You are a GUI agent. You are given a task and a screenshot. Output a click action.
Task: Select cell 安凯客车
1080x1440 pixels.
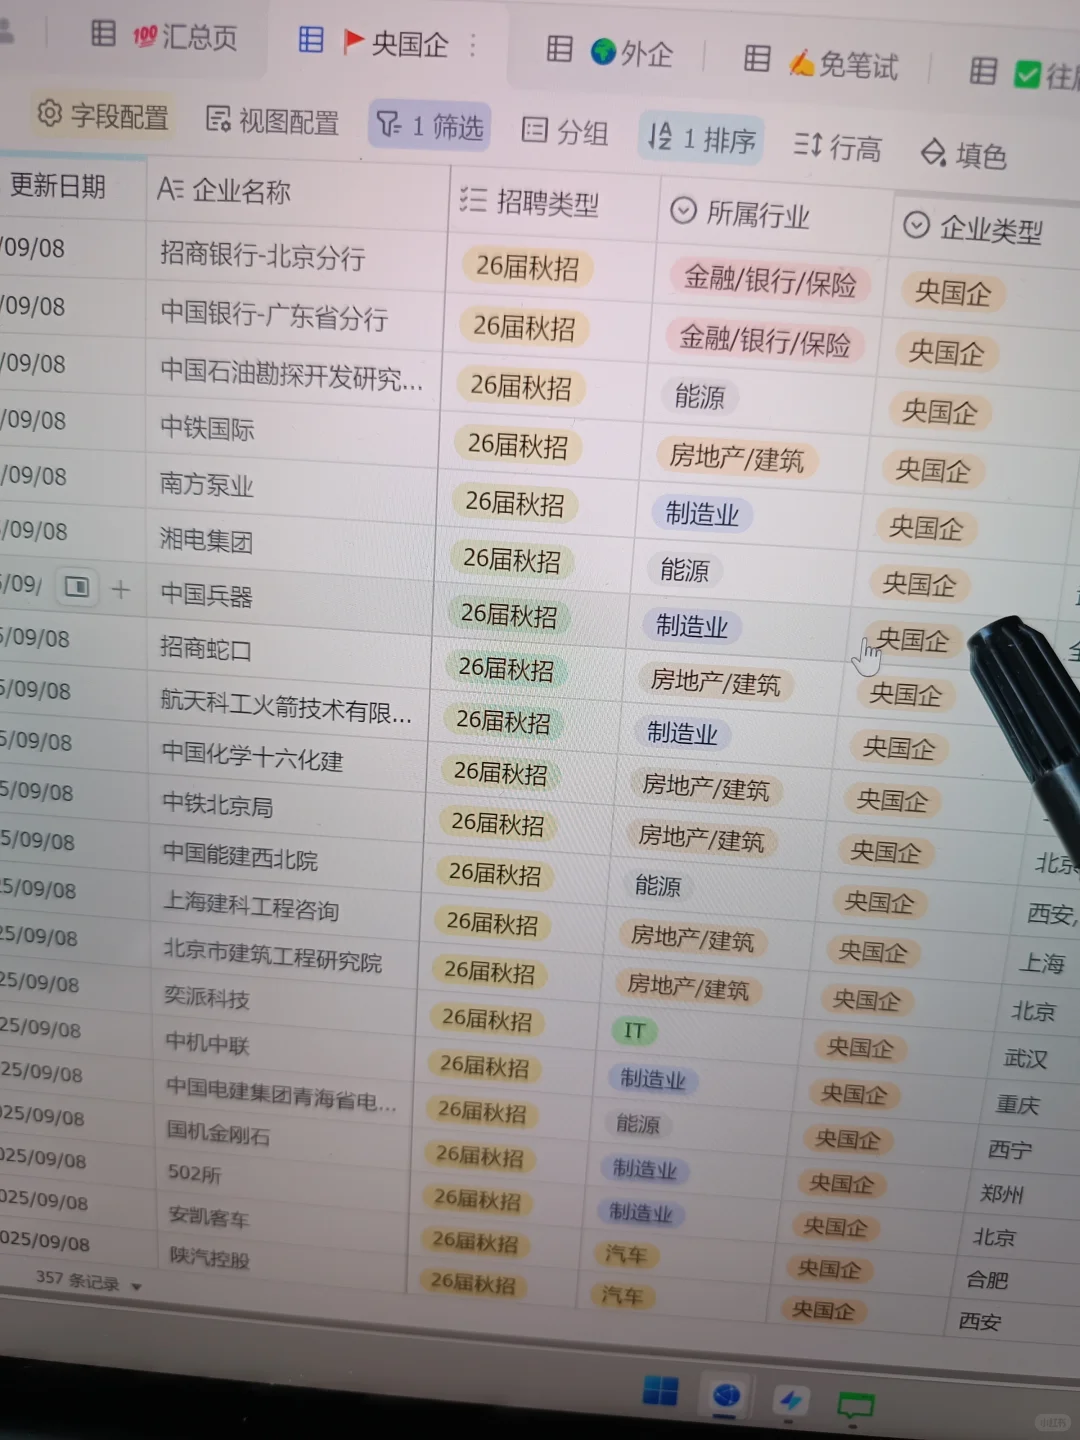(x=209, y=1215)
